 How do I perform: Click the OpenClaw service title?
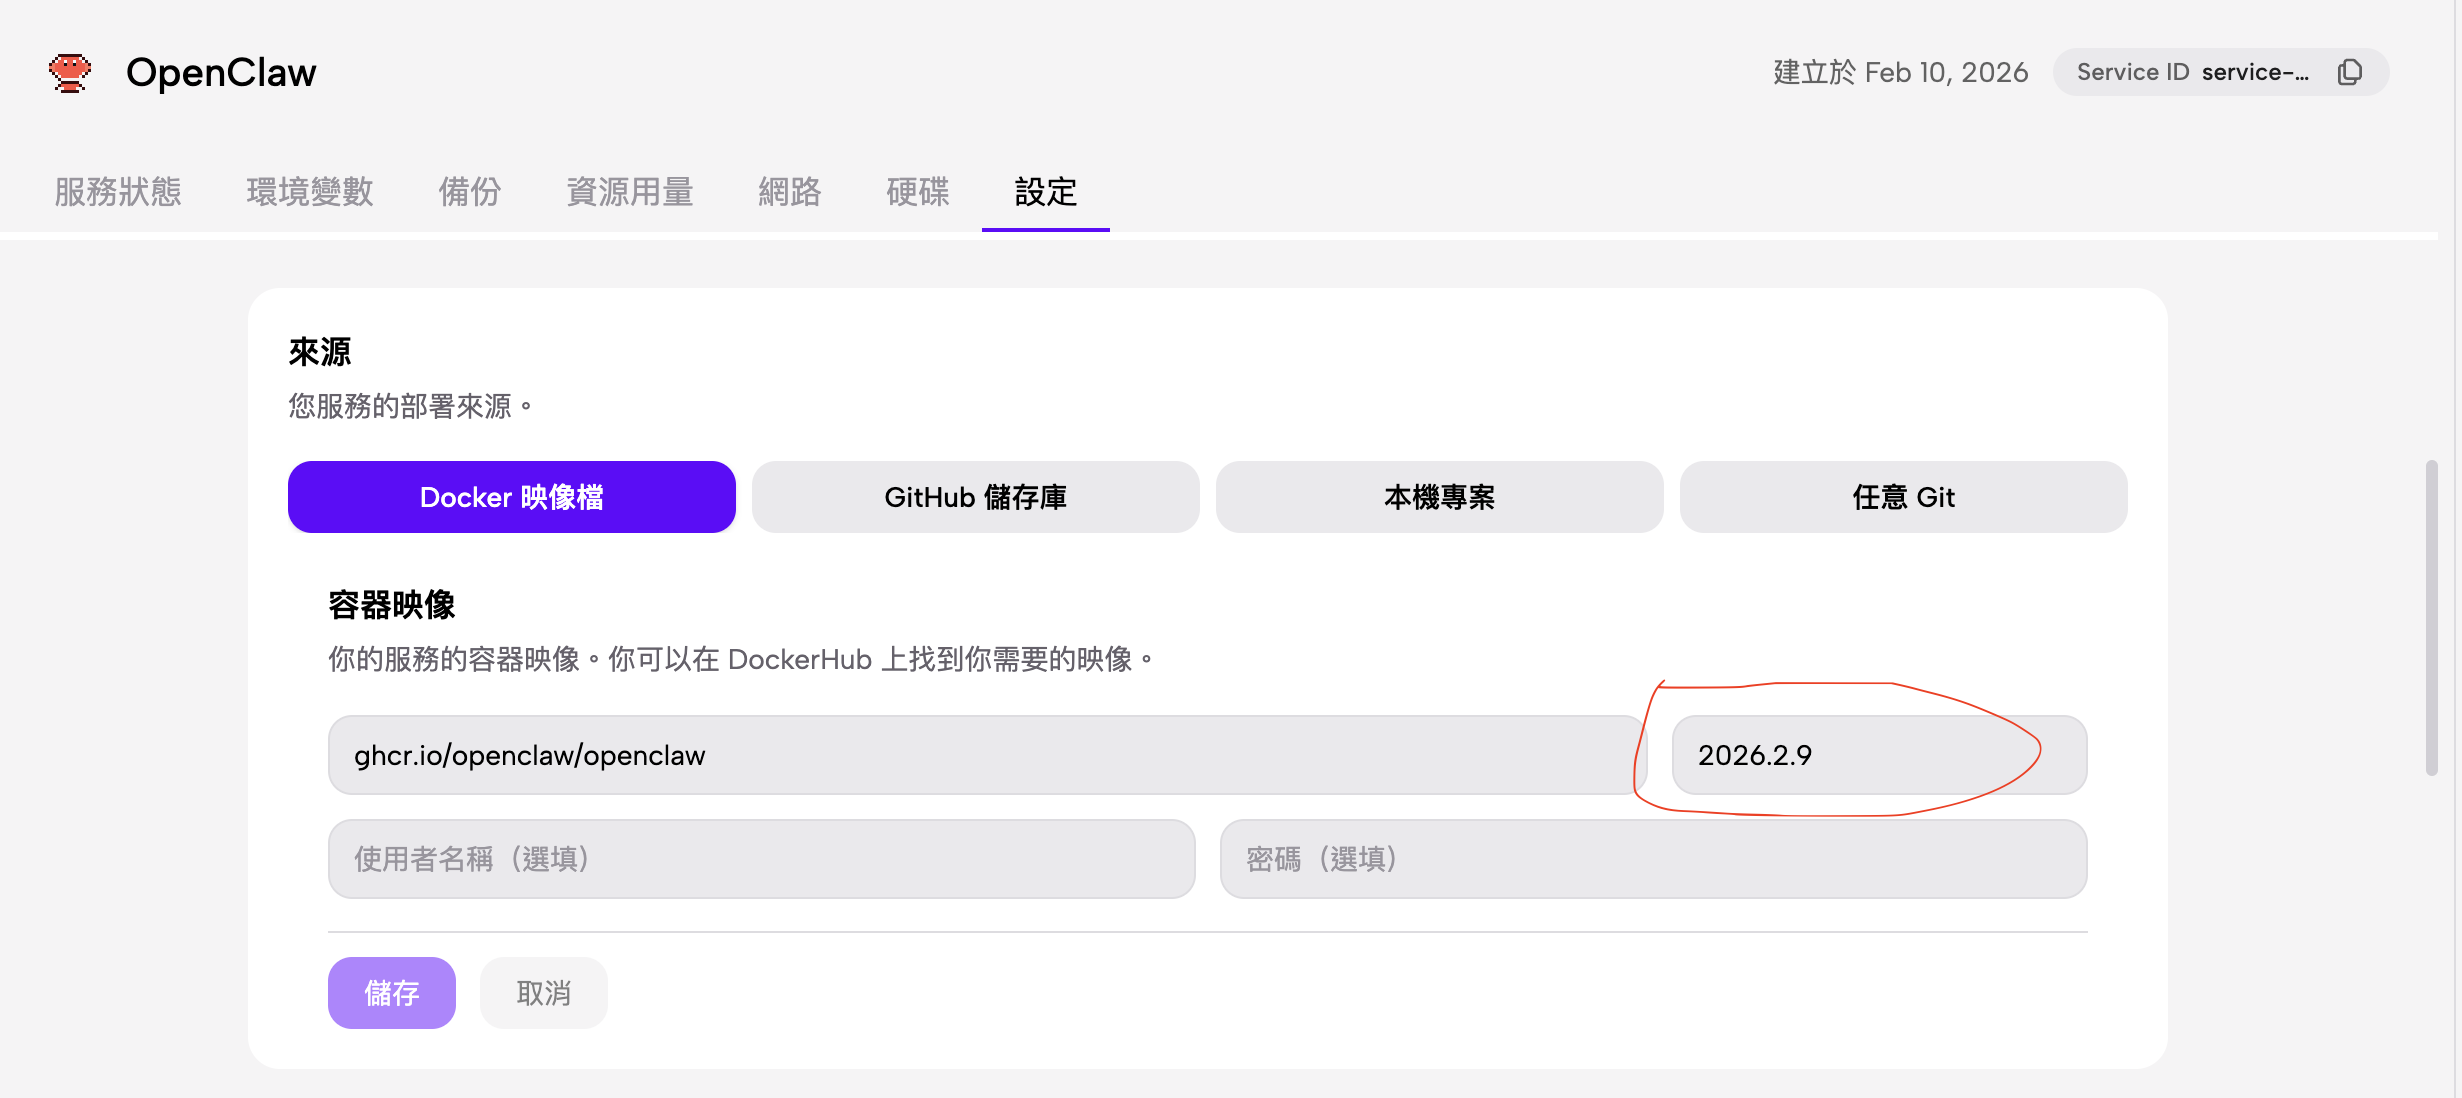pyautogui.click(x=221, y=72)
